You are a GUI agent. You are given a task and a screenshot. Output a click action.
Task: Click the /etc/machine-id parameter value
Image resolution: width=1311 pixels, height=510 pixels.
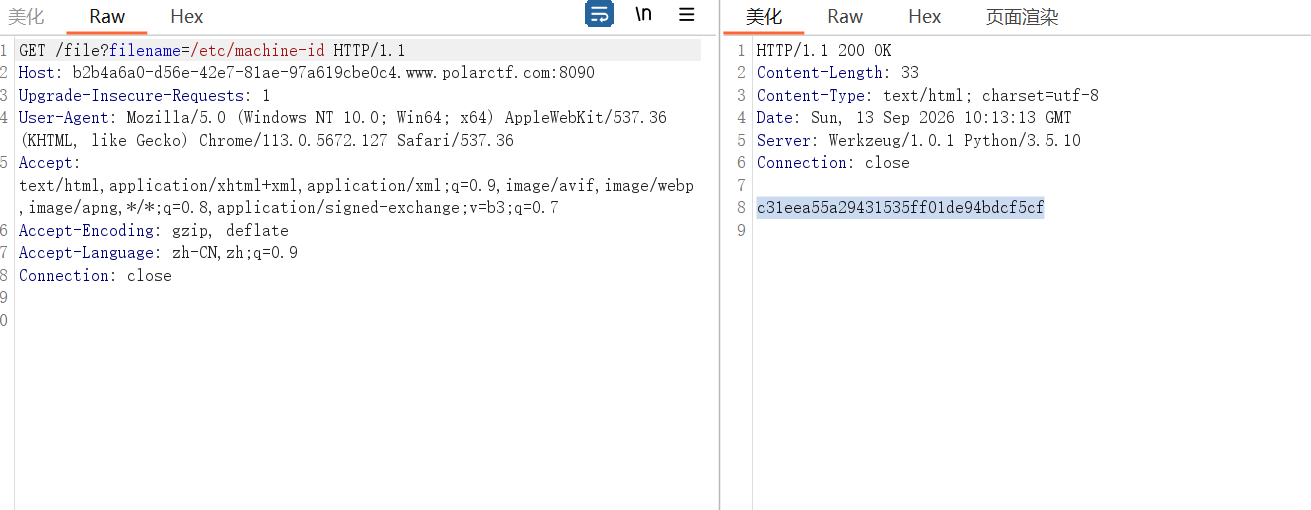pos(258,50)
